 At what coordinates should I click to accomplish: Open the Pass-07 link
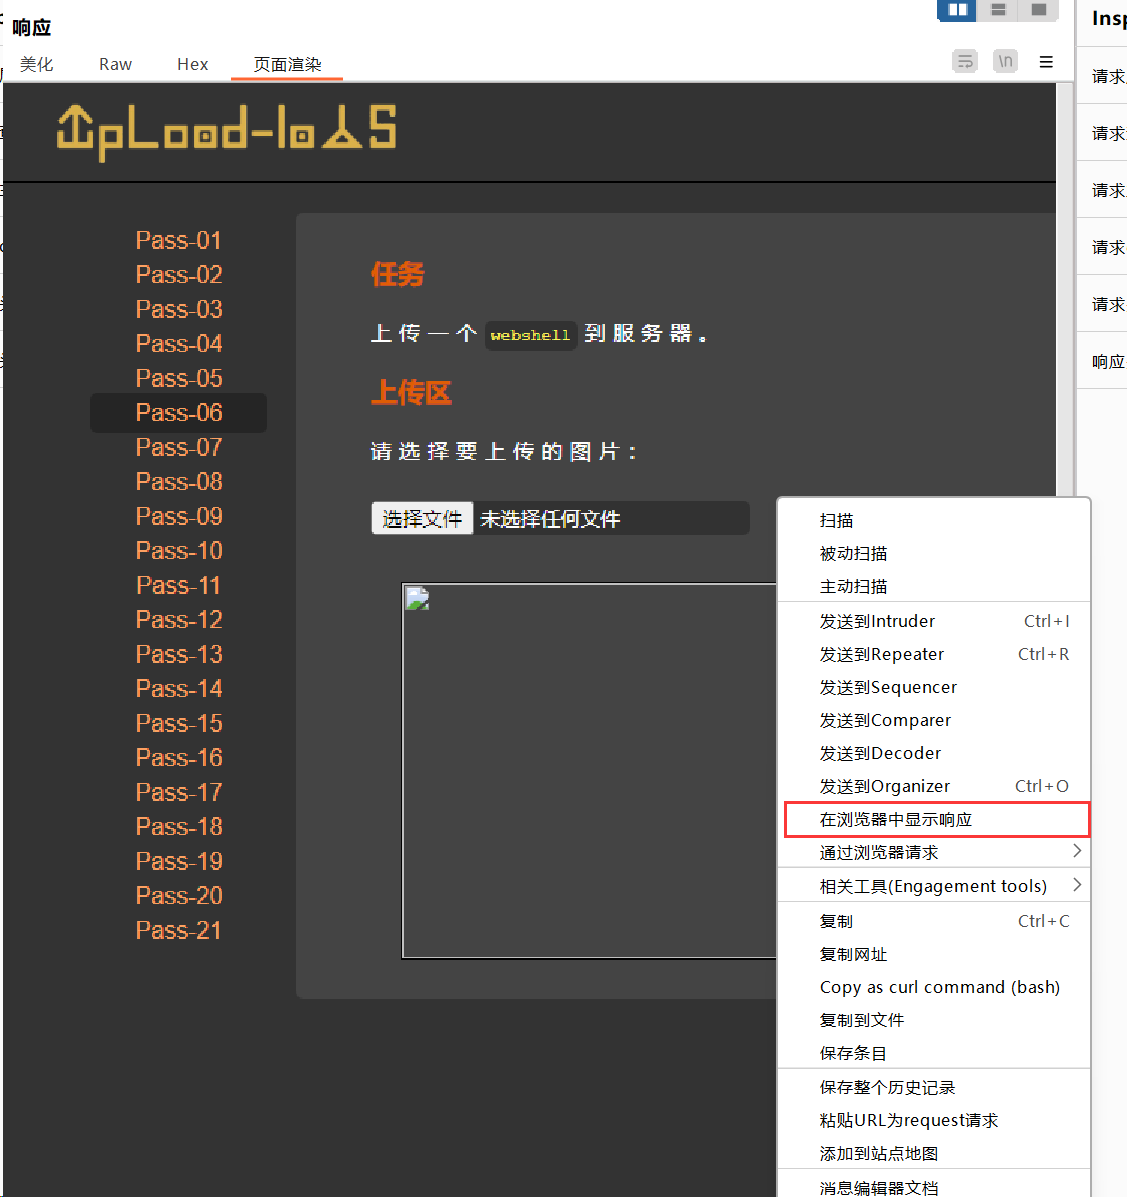(x=179, y=447)
